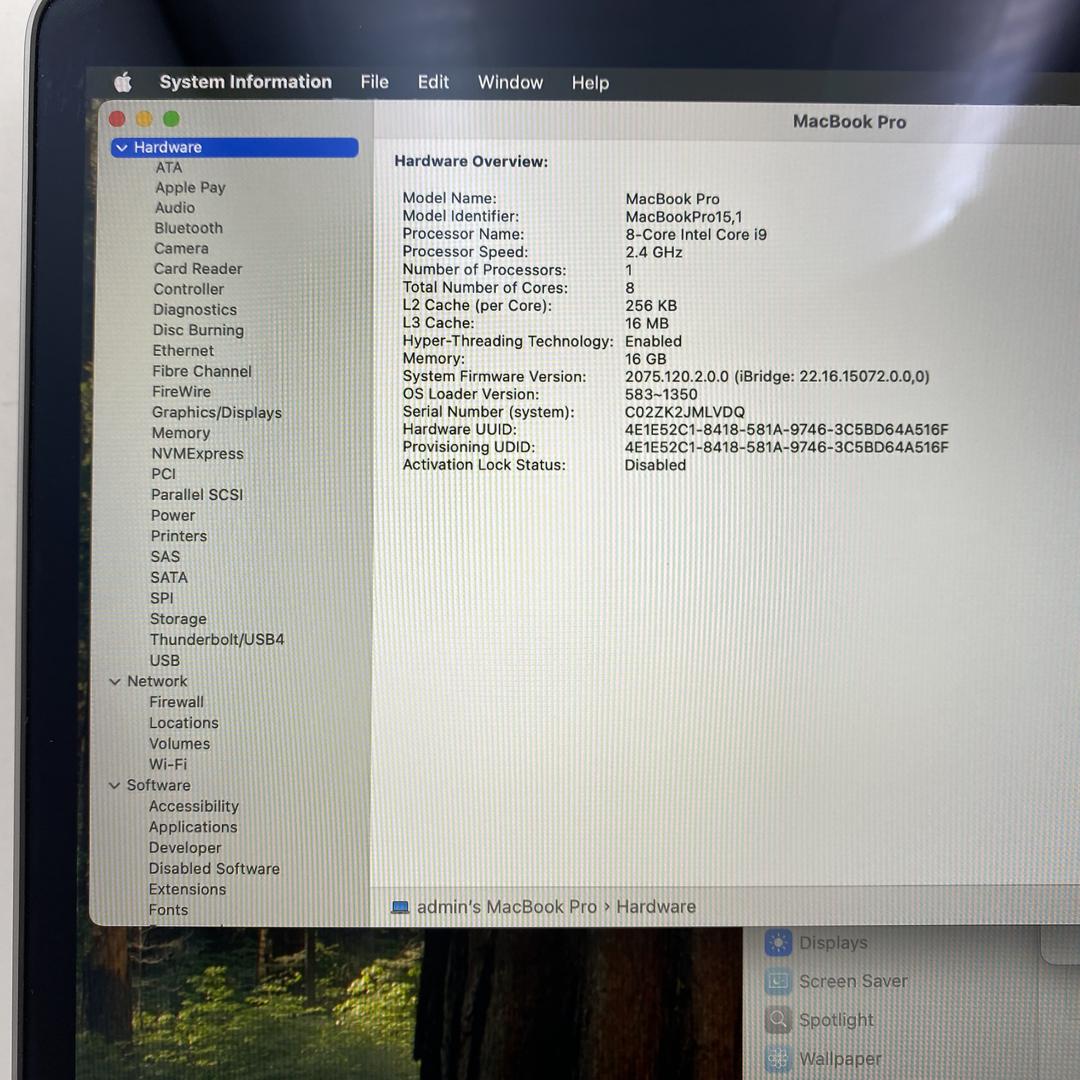
Task: Click the Screen Saver icon in System Settings
Action: pos(778,981)
